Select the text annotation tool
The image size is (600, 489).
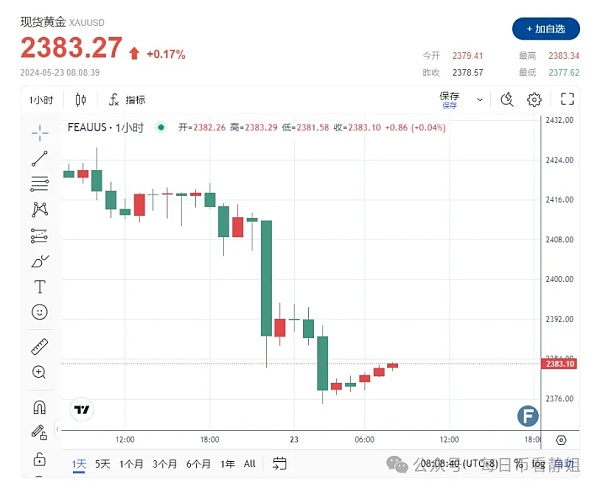[40, 287]
